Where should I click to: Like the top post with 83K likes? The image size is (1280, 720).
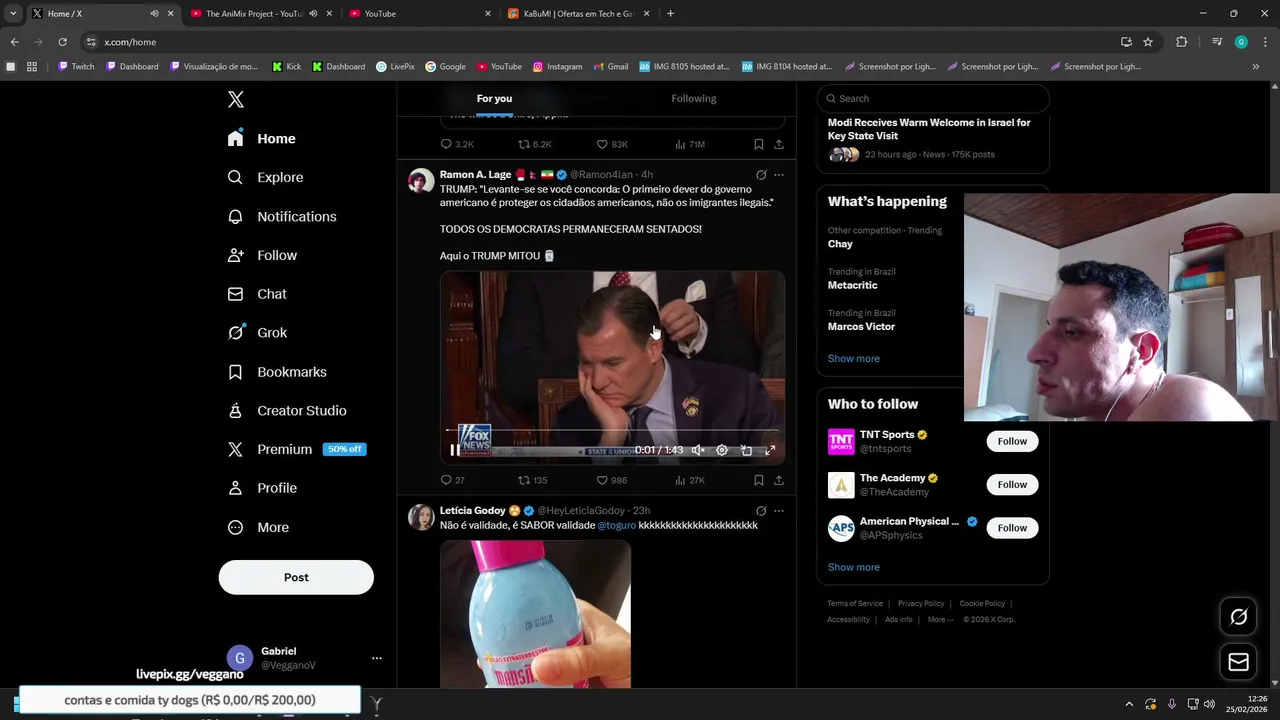(612, 144)
